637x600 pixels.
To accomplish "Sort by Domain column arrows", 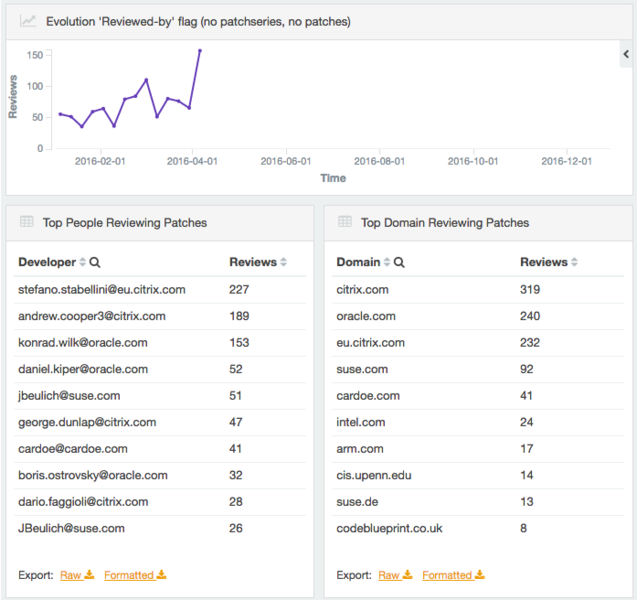I will tap(386, 263).
